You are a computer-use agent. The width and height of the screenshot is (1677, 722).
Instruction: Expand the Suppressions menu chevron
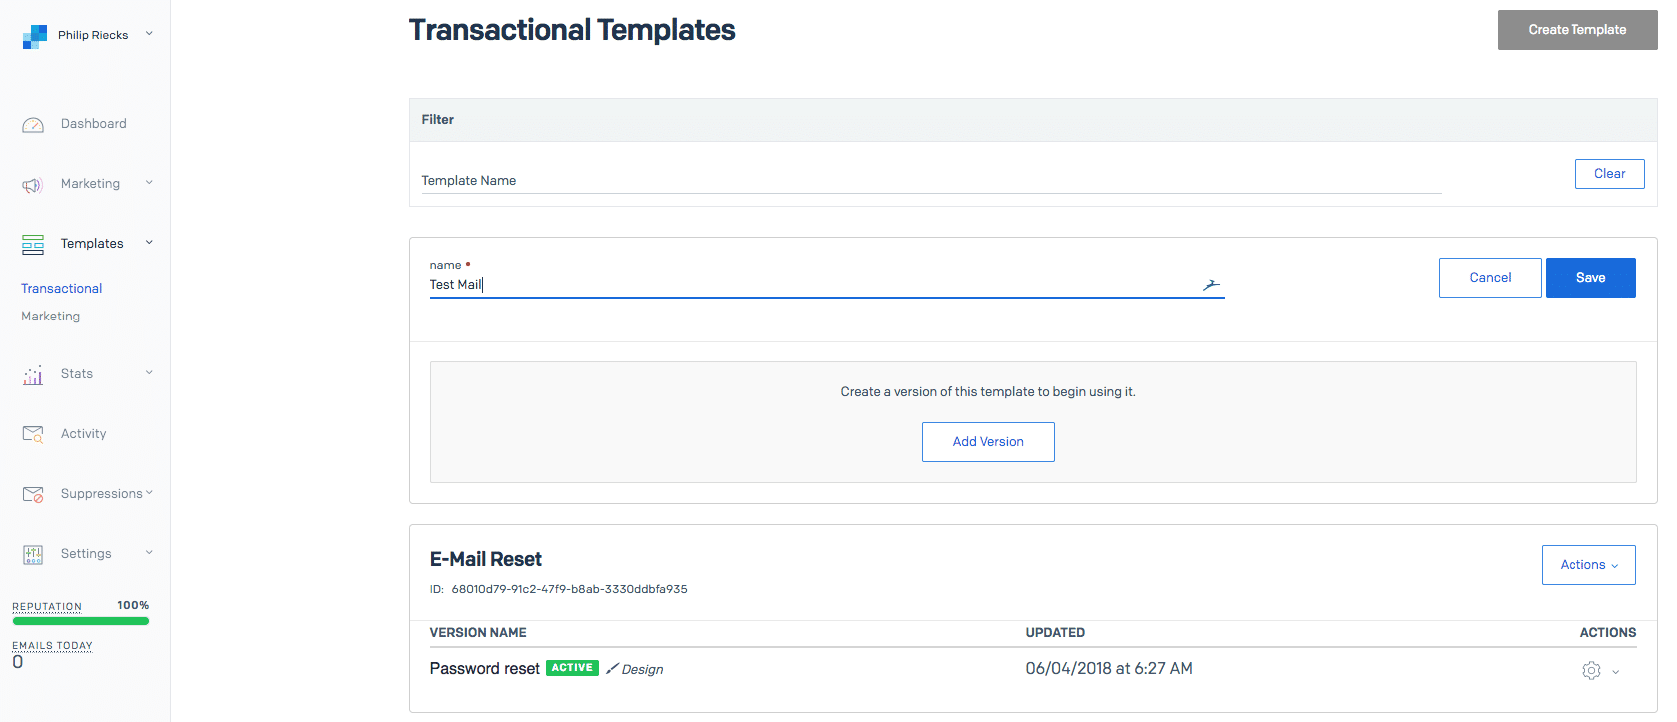click(x=149, y=492)
